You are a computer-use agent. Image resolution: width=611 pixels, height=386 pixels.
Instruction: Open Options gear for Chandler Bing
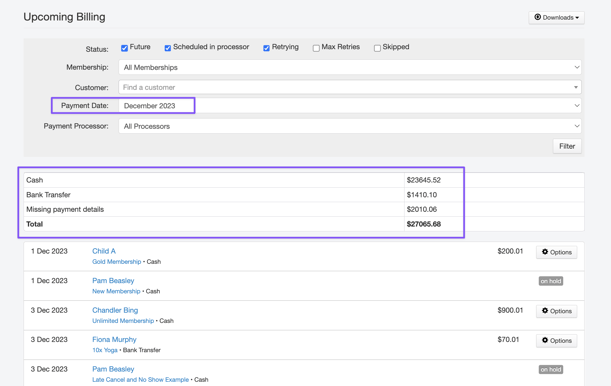point(556,311)
